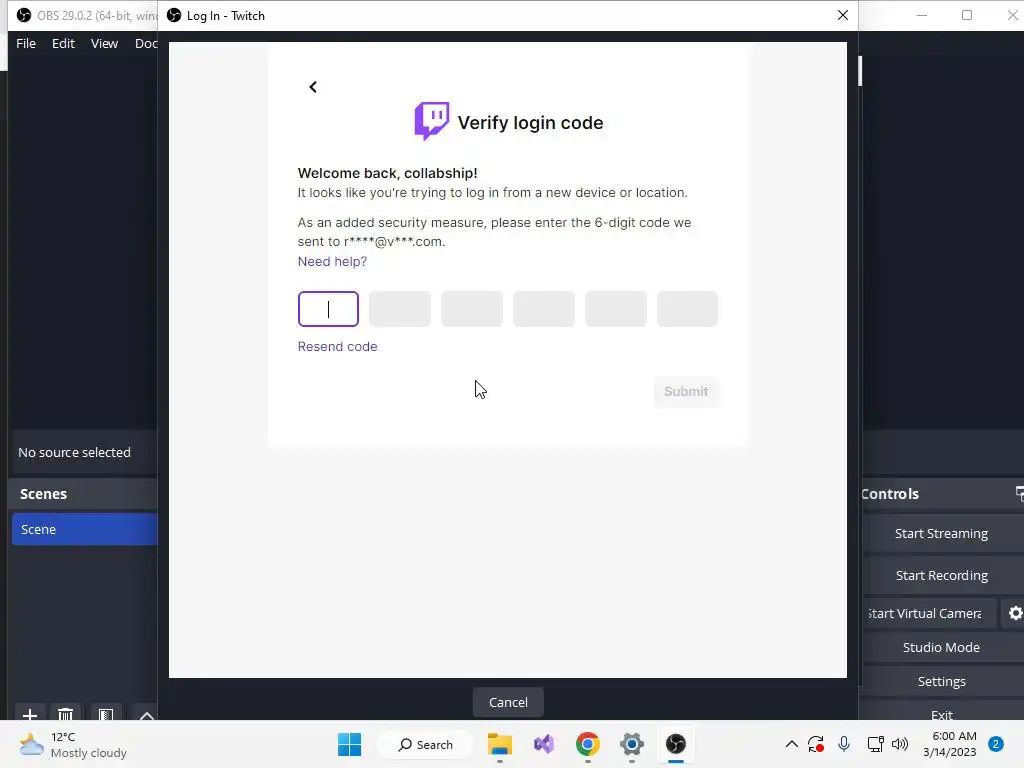Open notification badge showing 2
This screenshot has width=1024, height=768.
(x=996, y=744)
